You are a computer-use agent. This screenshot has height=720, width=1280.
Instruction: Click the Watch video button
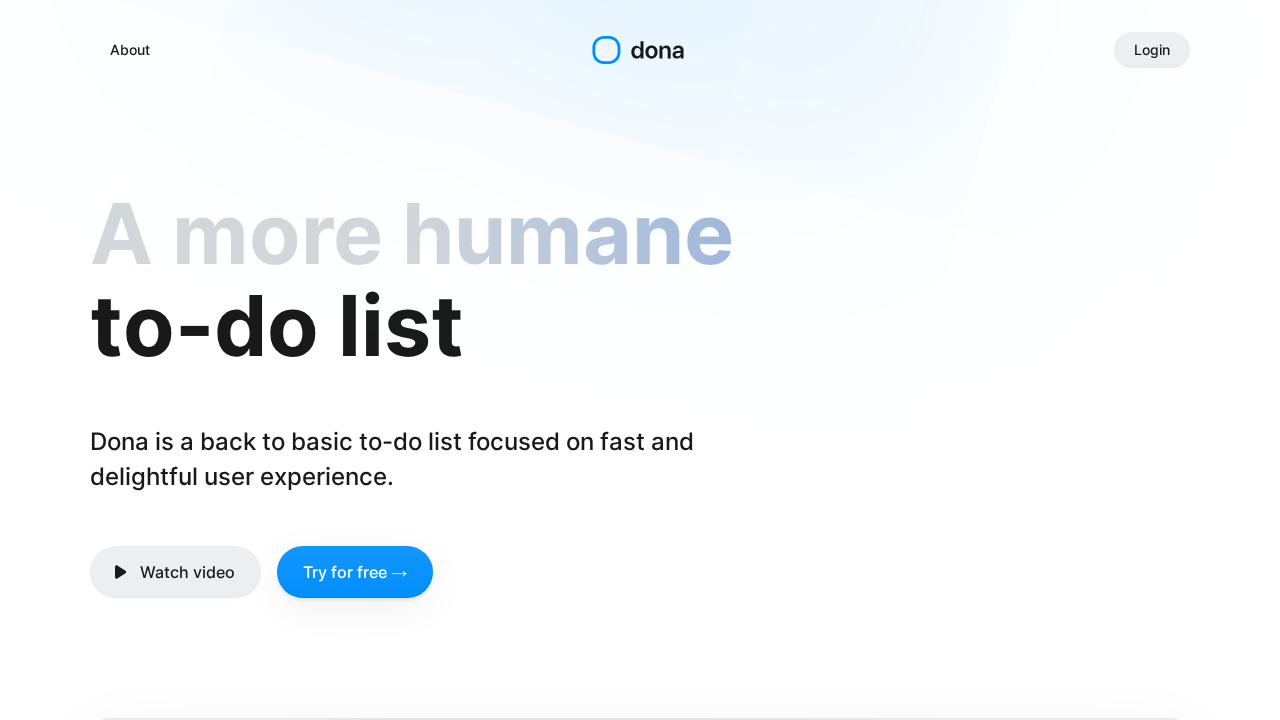(x=175, y=572)
